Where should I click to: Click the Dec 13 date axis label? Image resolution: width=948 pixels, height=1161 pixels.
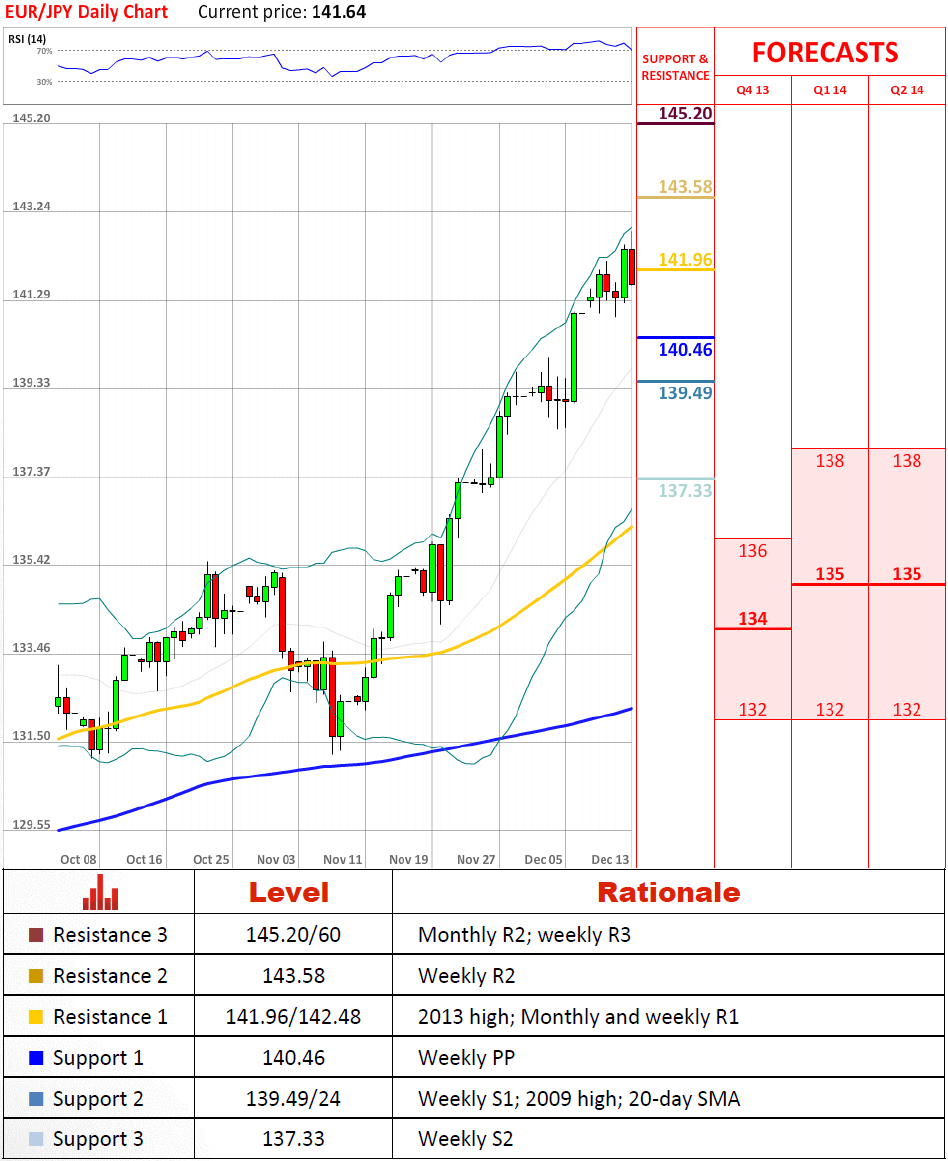[610, 860]
